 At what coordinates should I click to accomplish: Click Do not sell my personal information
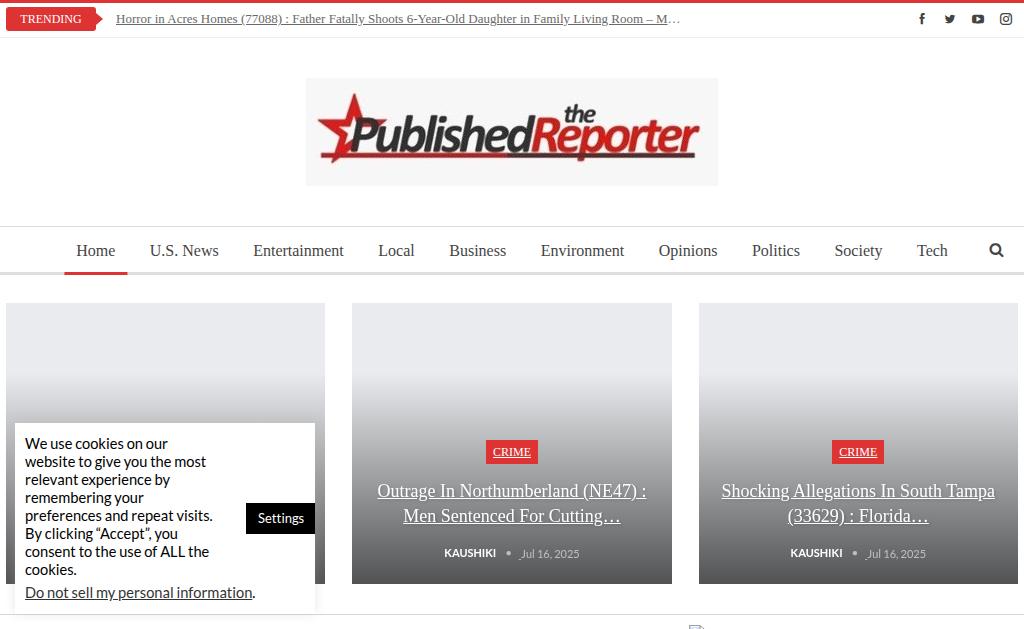tap(139, 592)
